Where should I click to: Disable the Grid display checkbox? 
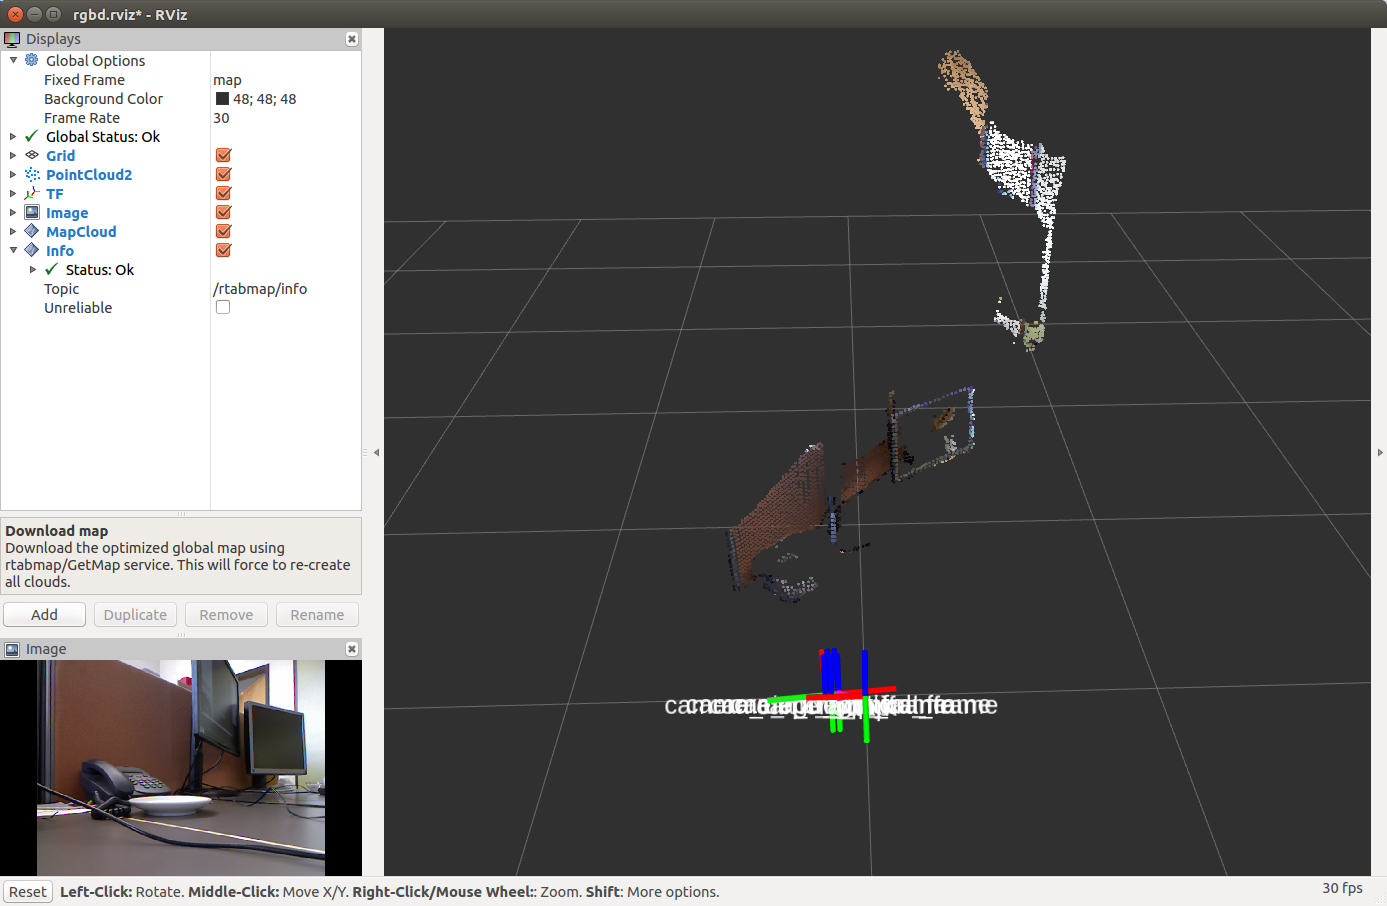click(x=223, y=155)
